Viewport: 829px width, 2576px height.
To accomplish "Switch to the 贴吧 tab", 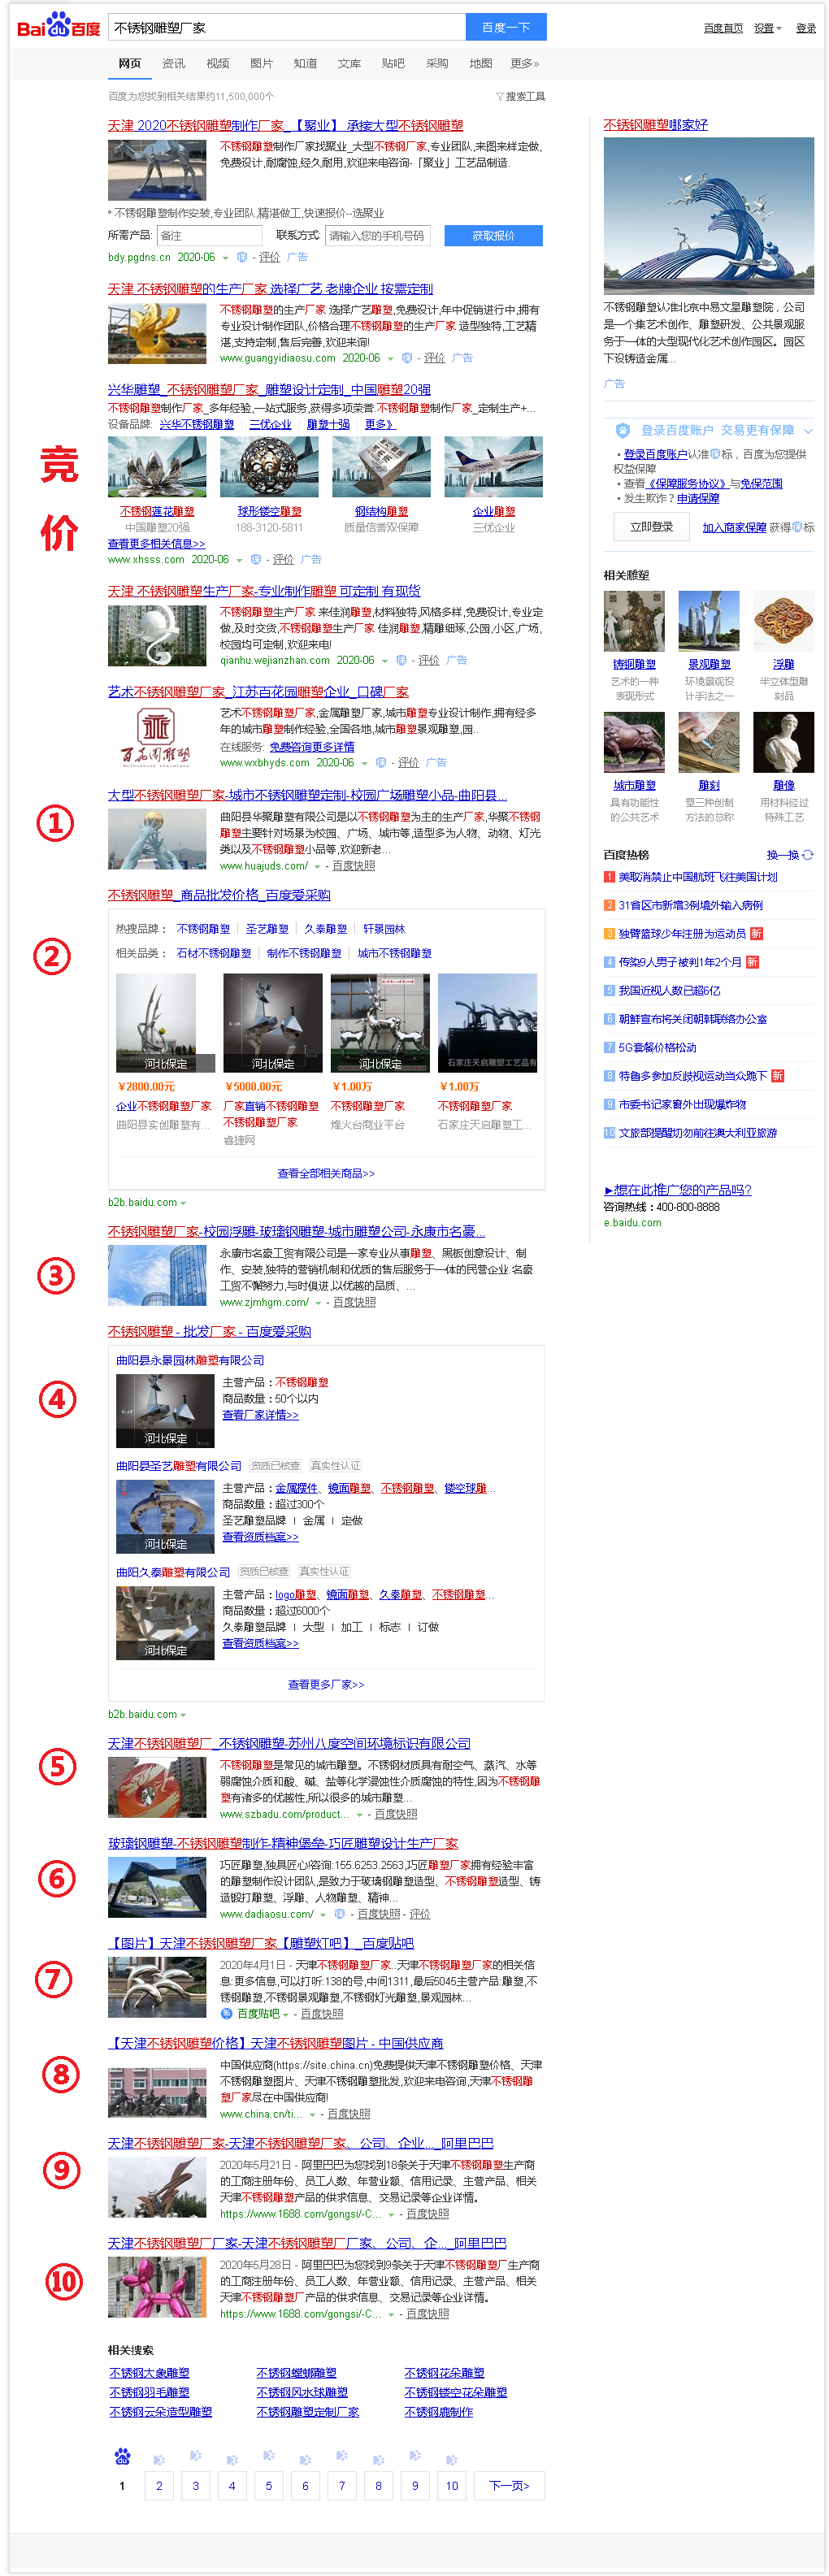I will coord(393,63).
